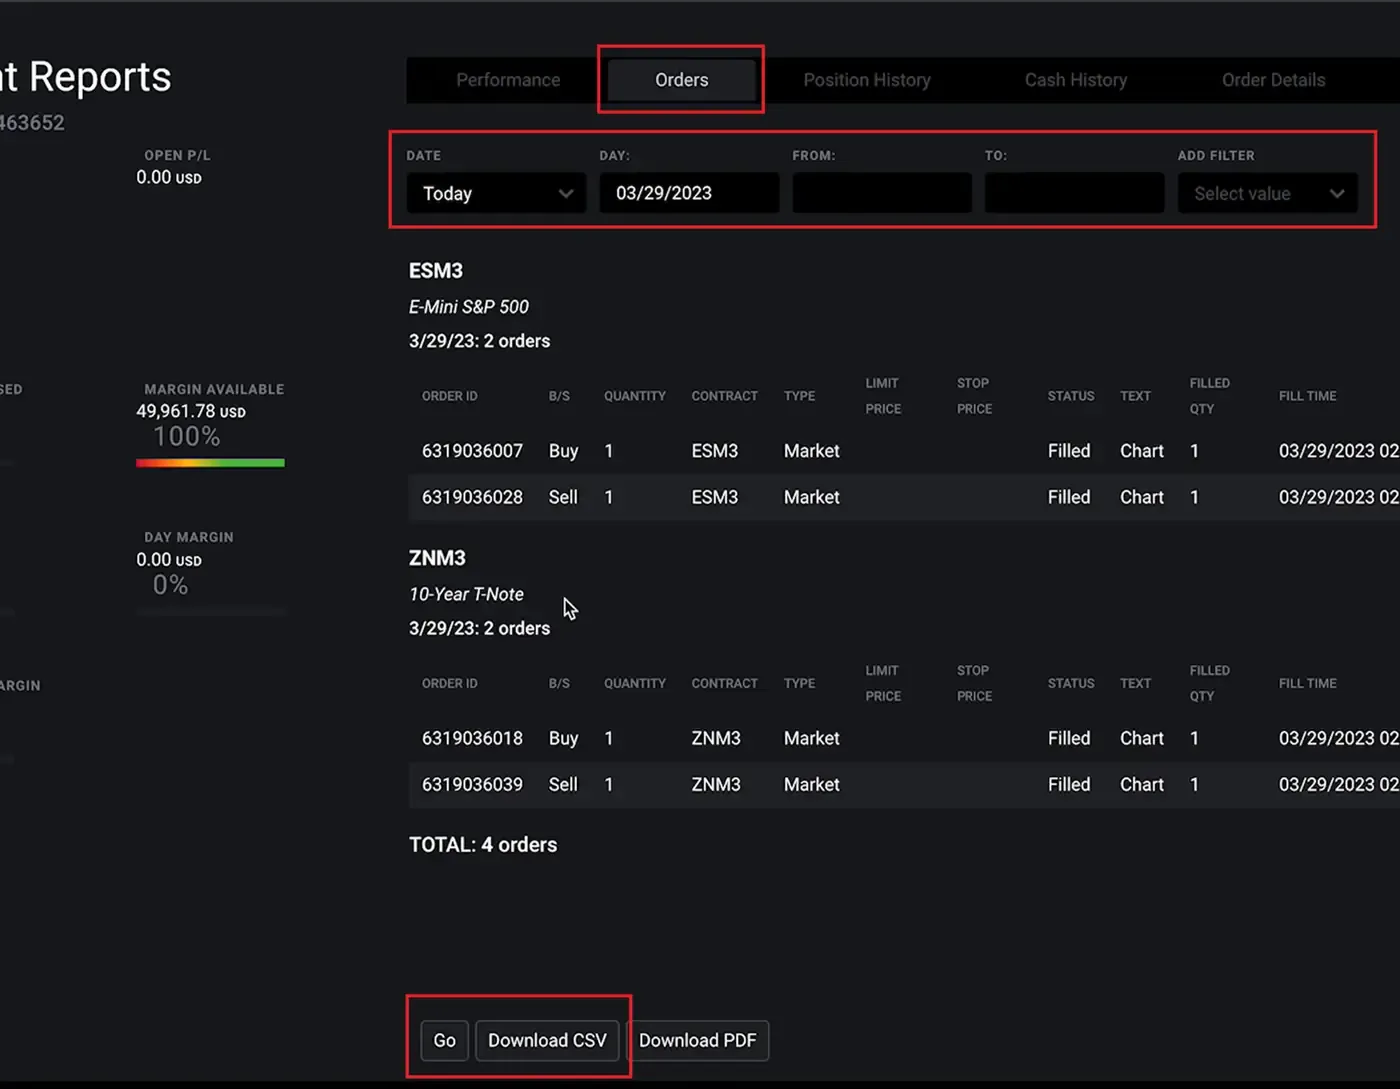Click Margin Available value 49,961.78 USD
The width and height of the screenshot is (1400, 1089).
pos(191,411)
